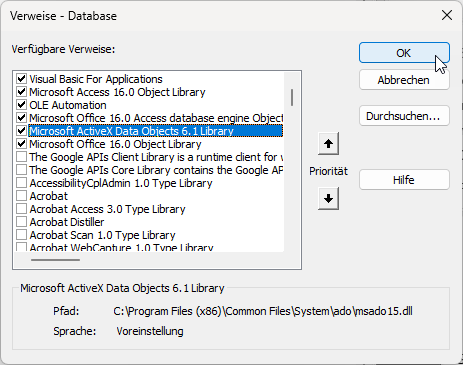The height and width of the screenshot is (365, 463).
Task: Click the priority down arrow button
Action: pos(328,199)
